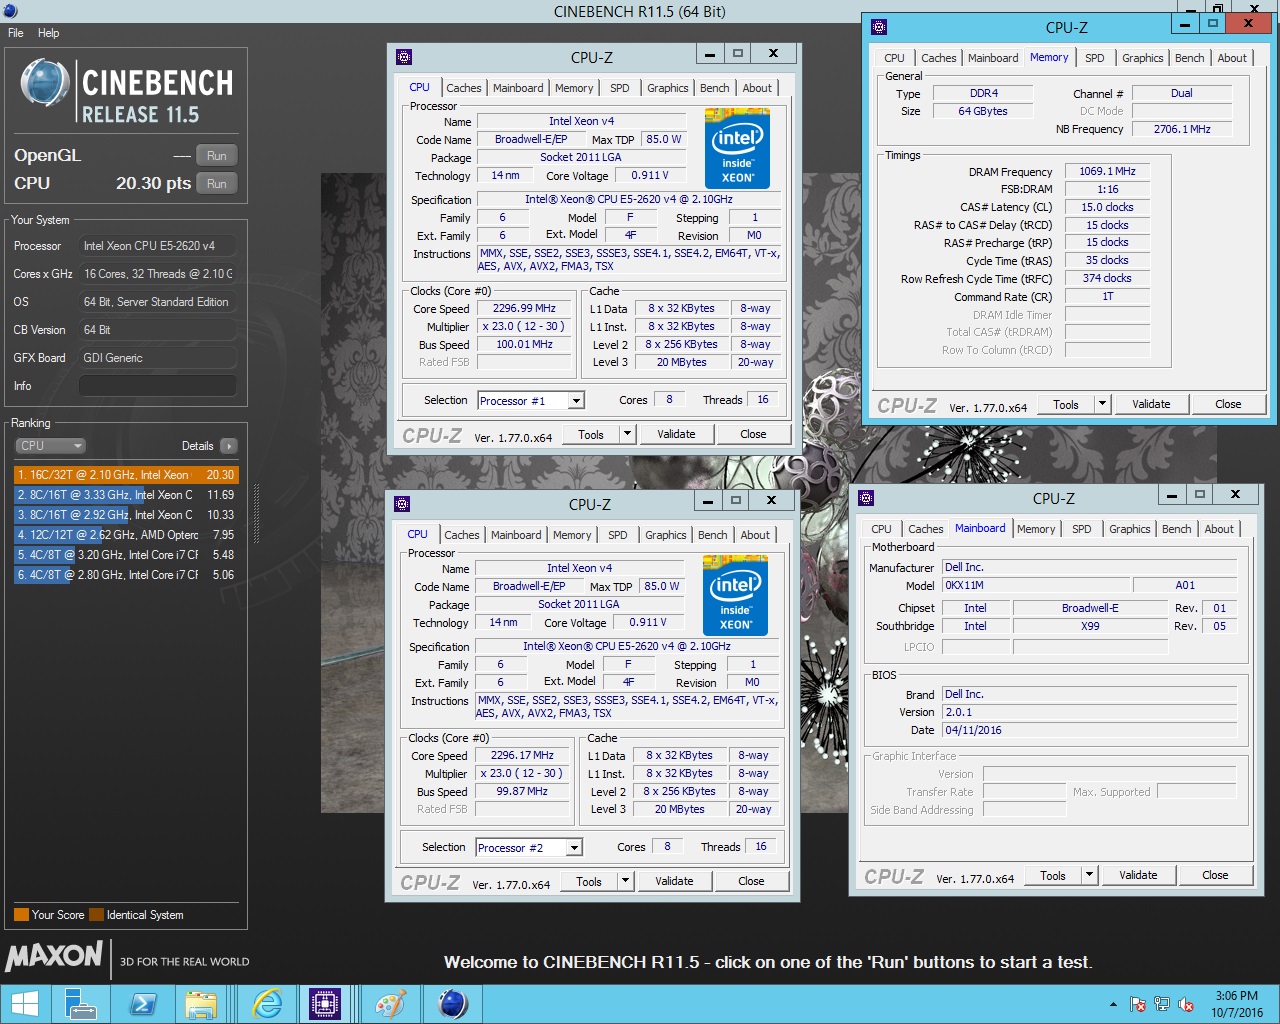Click the Processor field Intel Xeon CPU E5-2620 v4
Image resolution: width=1280 pixels, height=1024 pixels.
pos(158,246)
